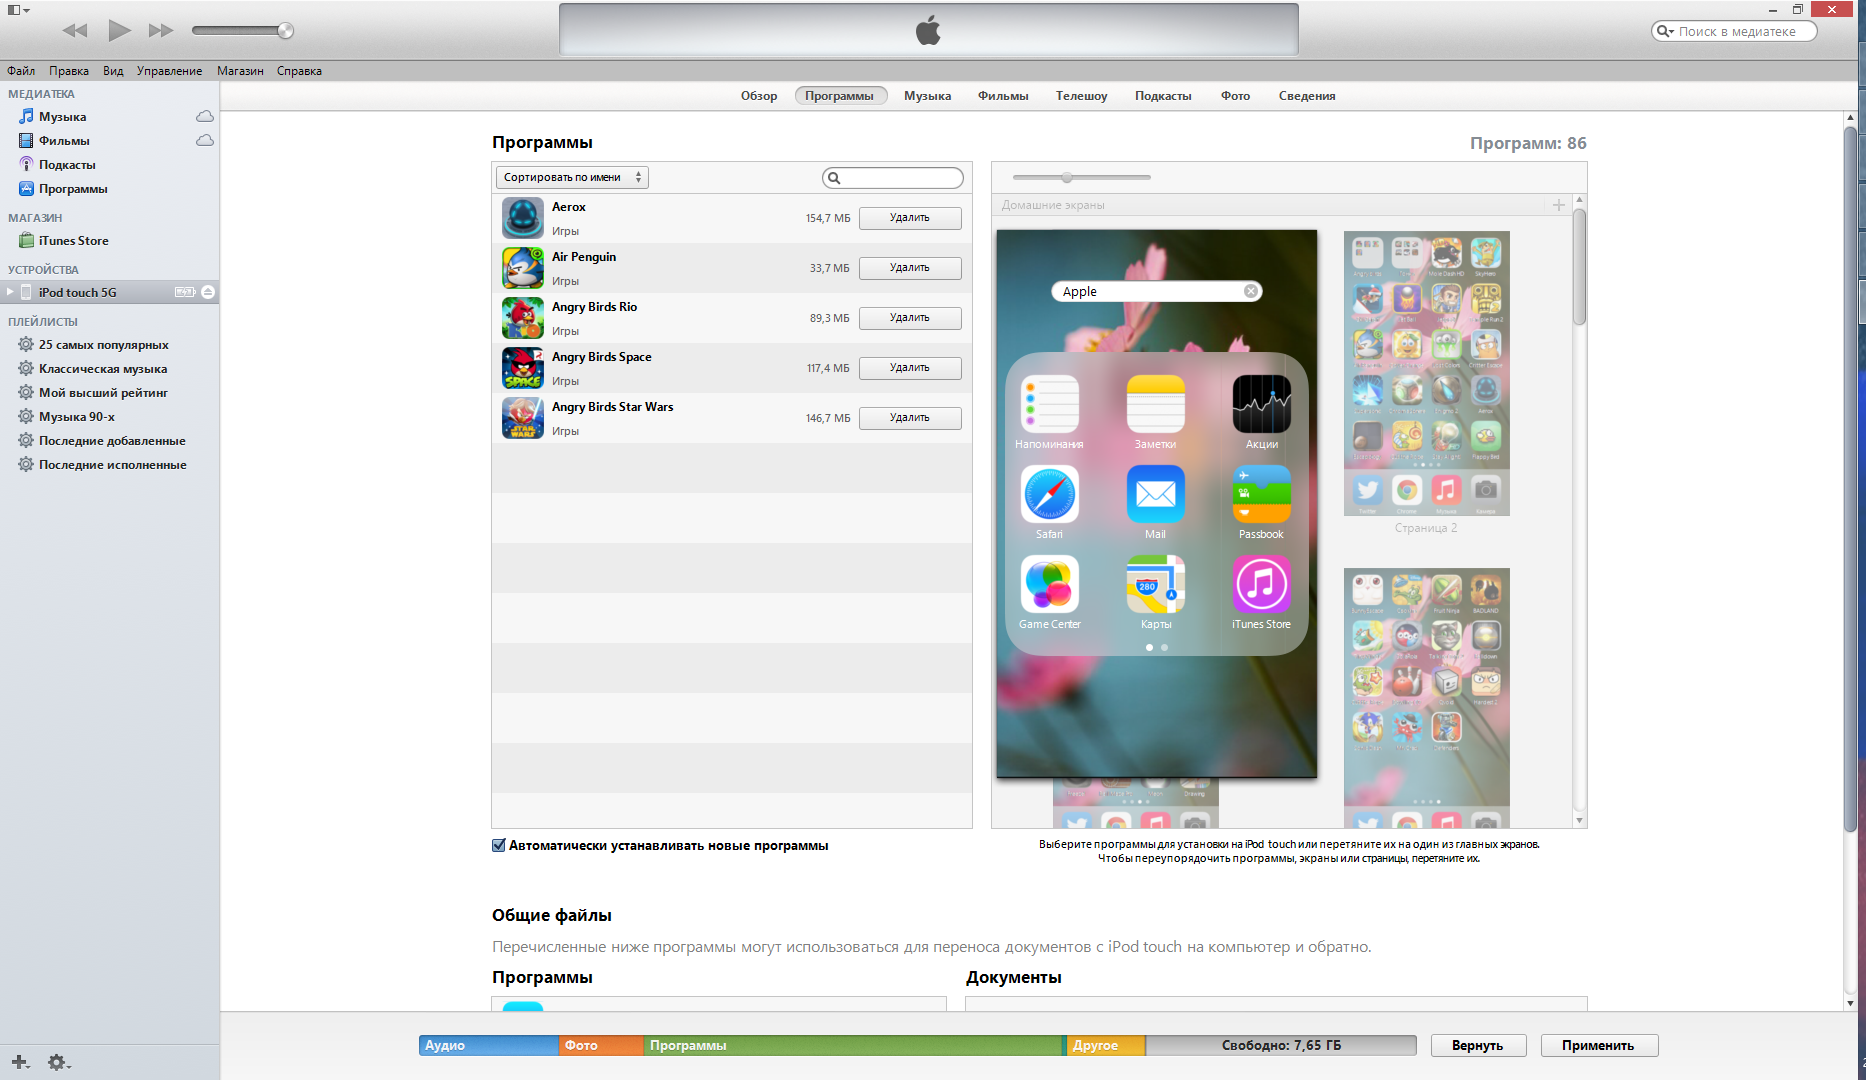Click the Play button

[119, 30]
